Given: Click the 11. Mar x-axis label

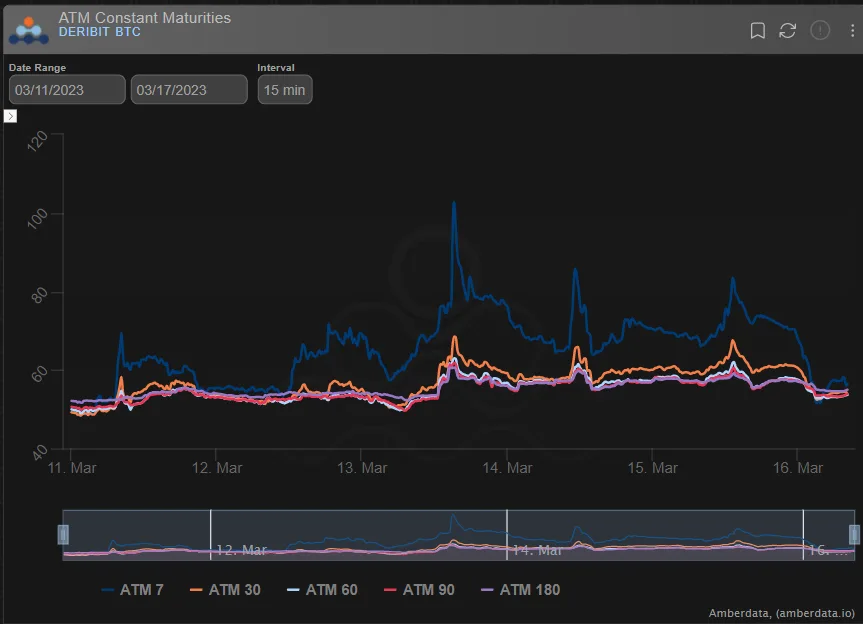Looking at the screenshot, I should [x=72, y=468].
